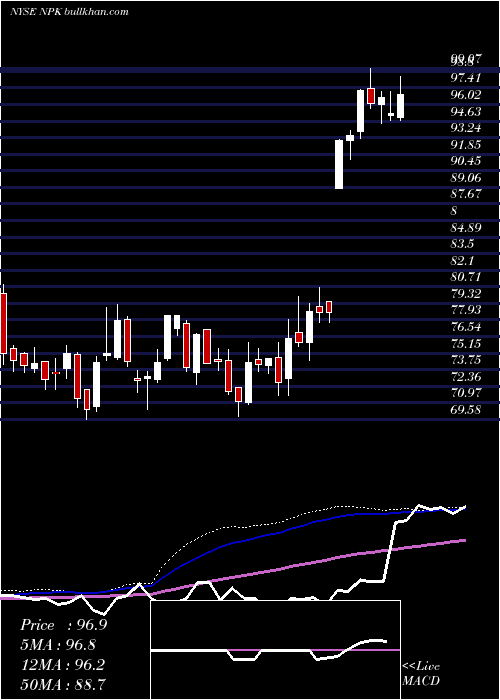The width and height of the screenshot is (500, 700).
Task: Choose the 82.1 price level label
Action: 463,261
